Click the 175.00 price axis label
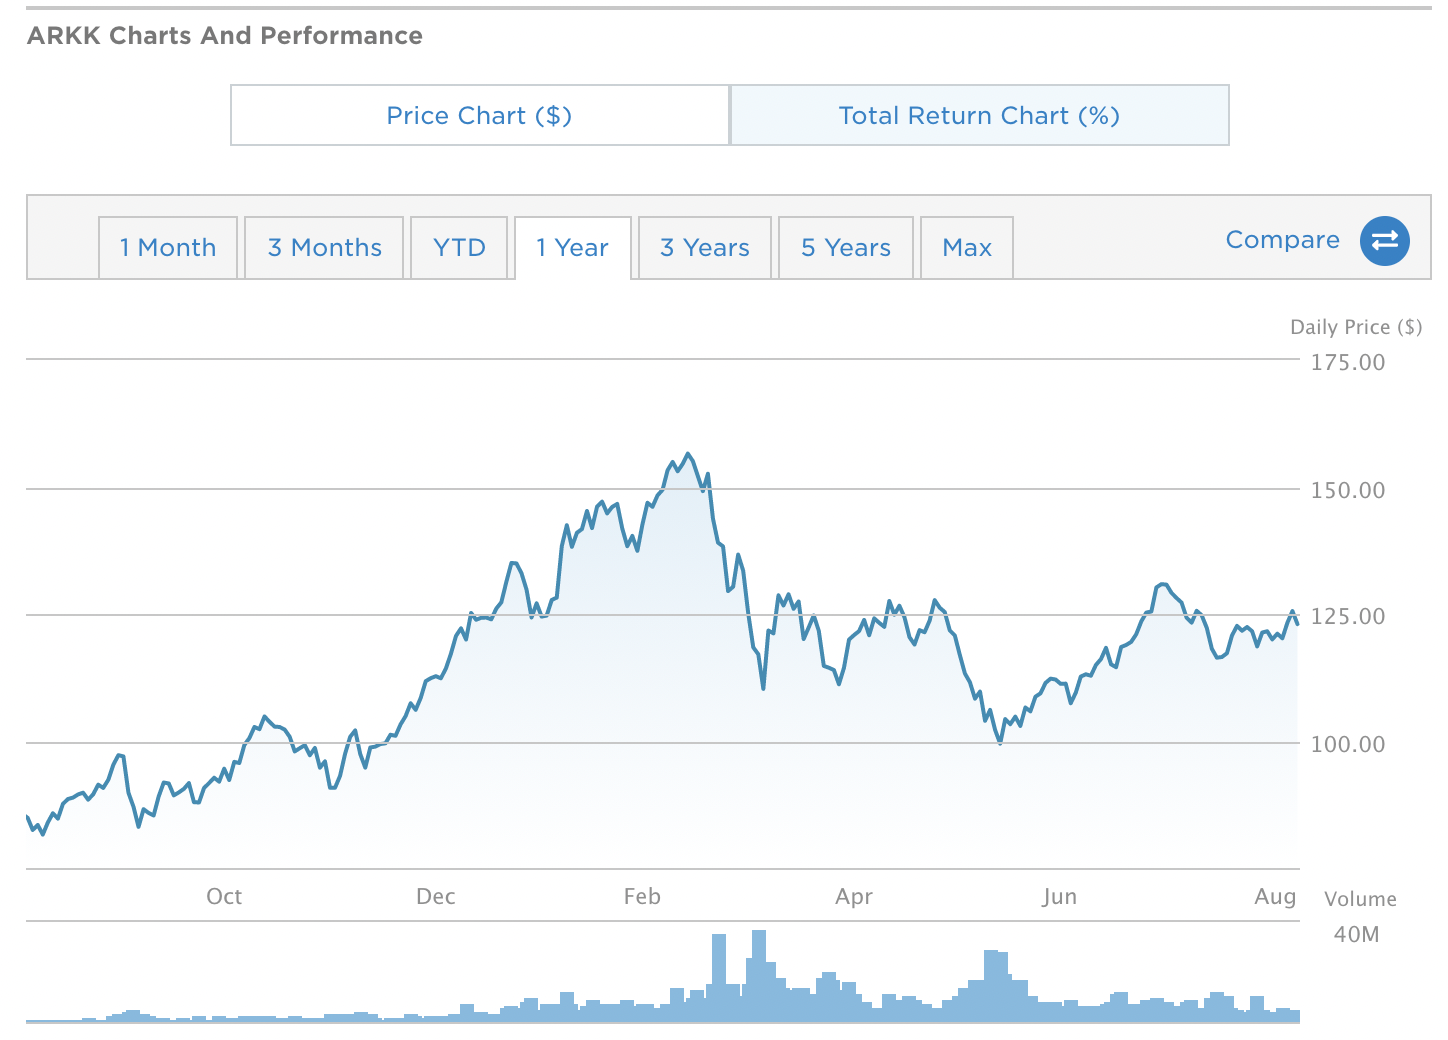The image size is (1448, 1040). point(1348,362)
